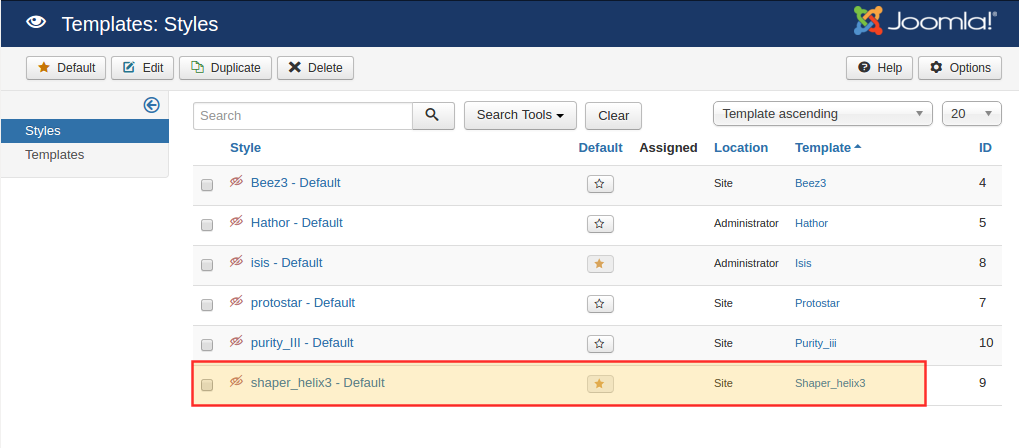1019x448 pixels.
Task: Click the Duplicate toolbar button
Action: click(x=226, y=68)
